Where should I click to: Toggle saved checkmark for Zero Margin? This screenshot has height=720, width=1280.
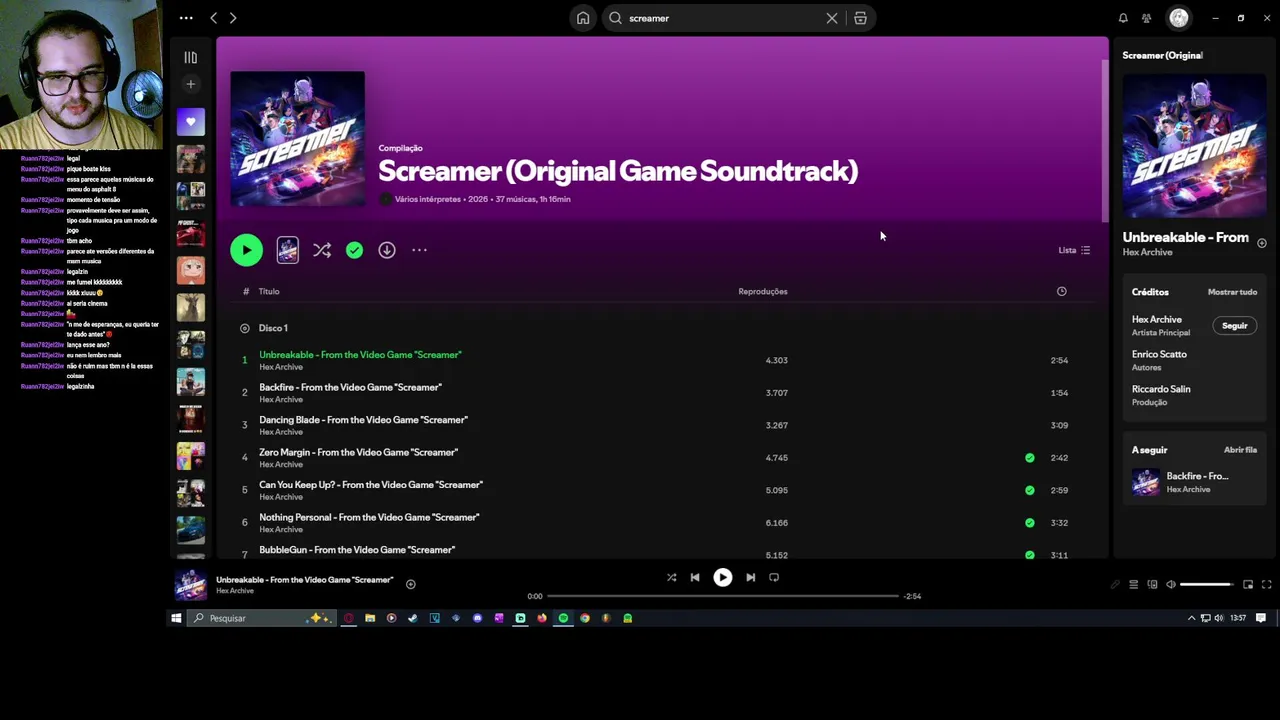(1030, 458)
